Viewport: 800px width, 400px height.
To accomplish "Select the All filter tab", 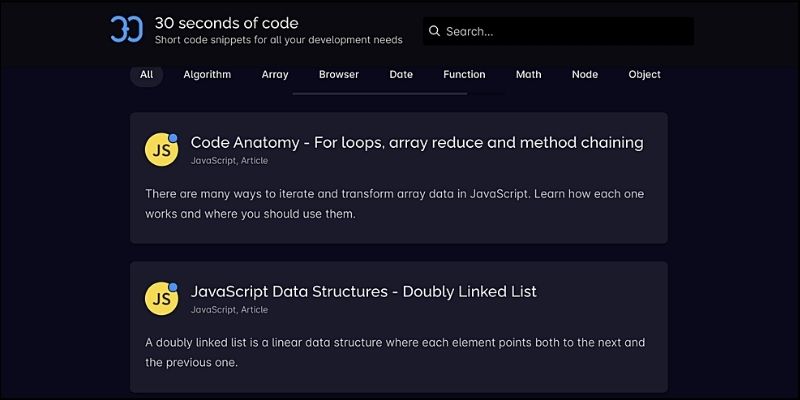I will [146, 74].
